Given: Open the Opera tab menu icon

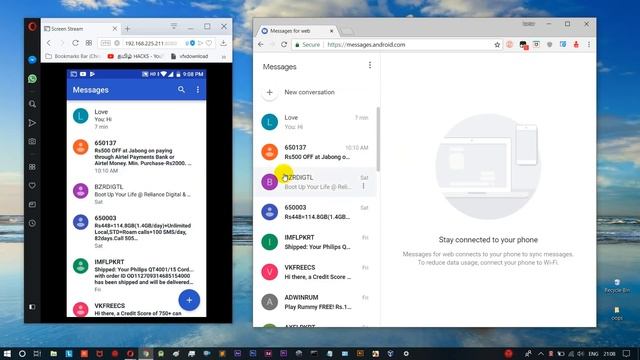Looking at the screenshot, I should point(174,27).
